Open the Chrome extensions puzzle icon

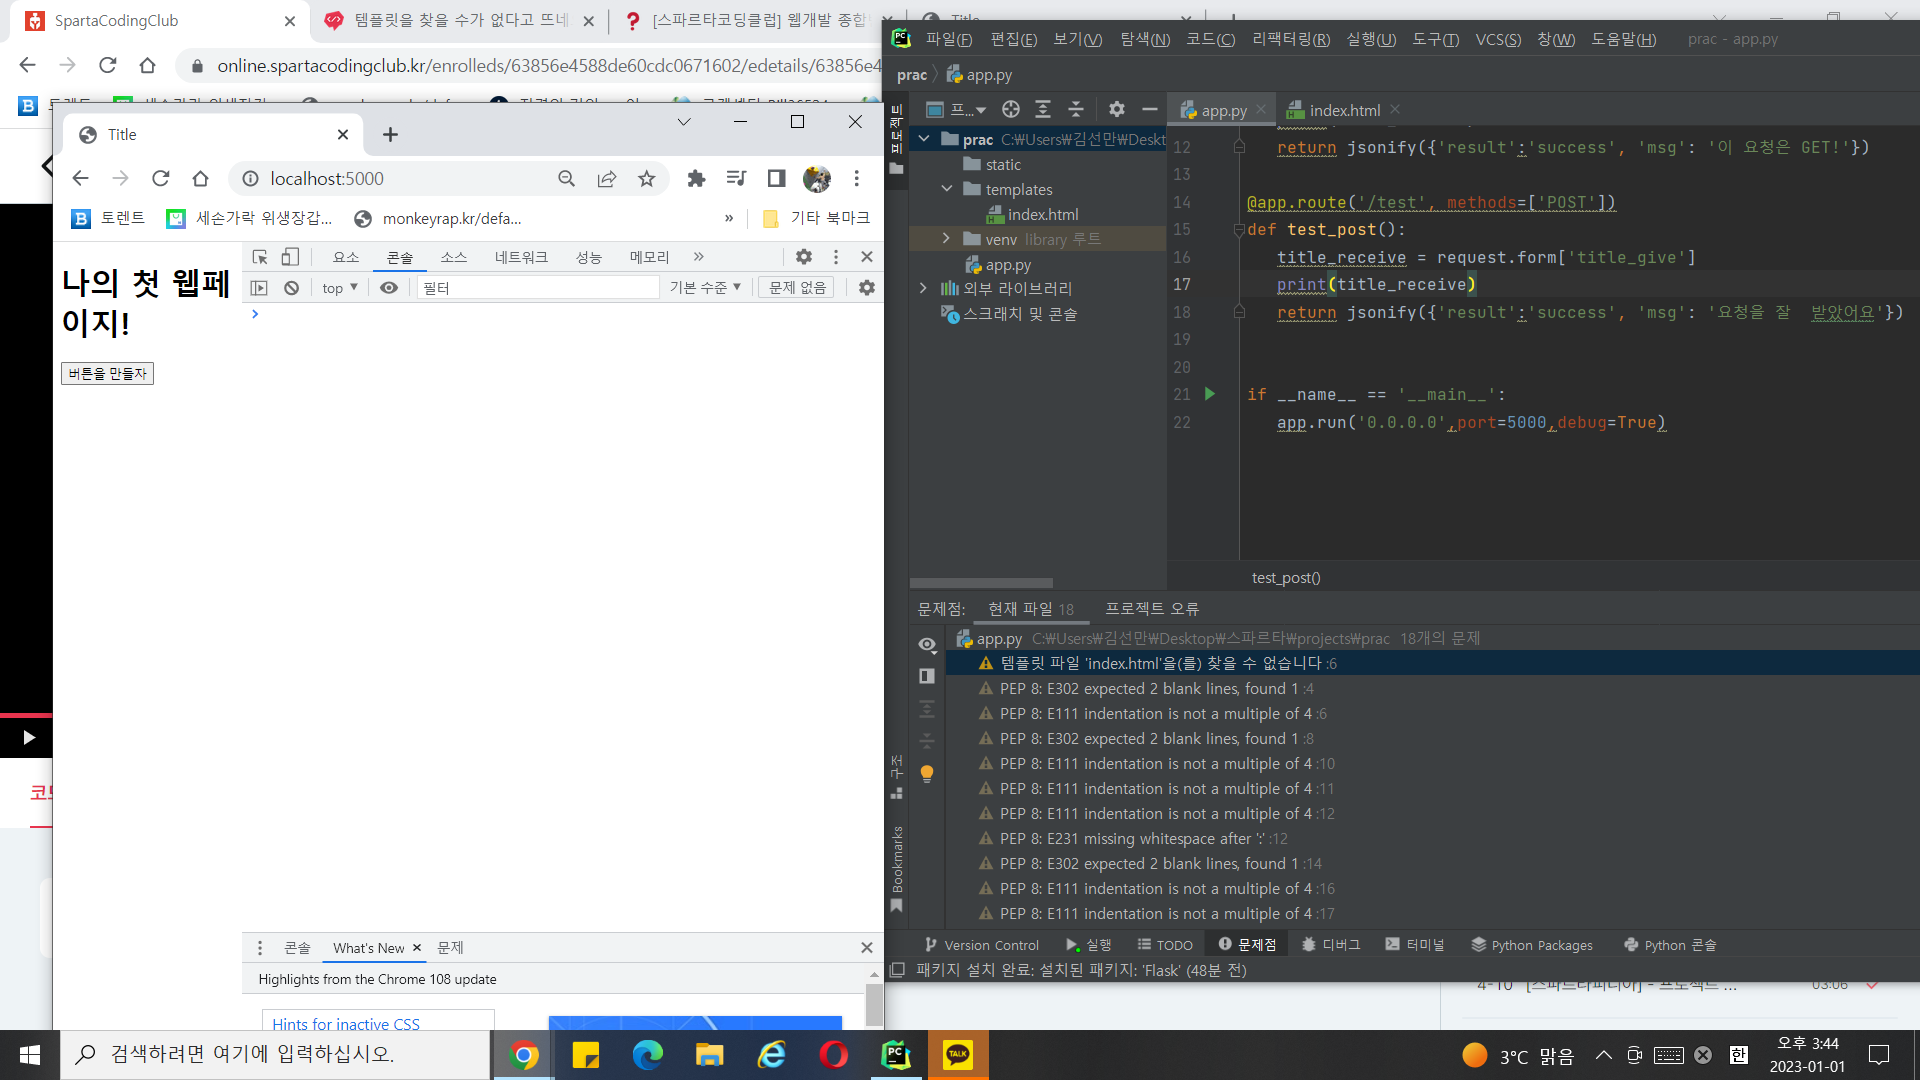696,179
